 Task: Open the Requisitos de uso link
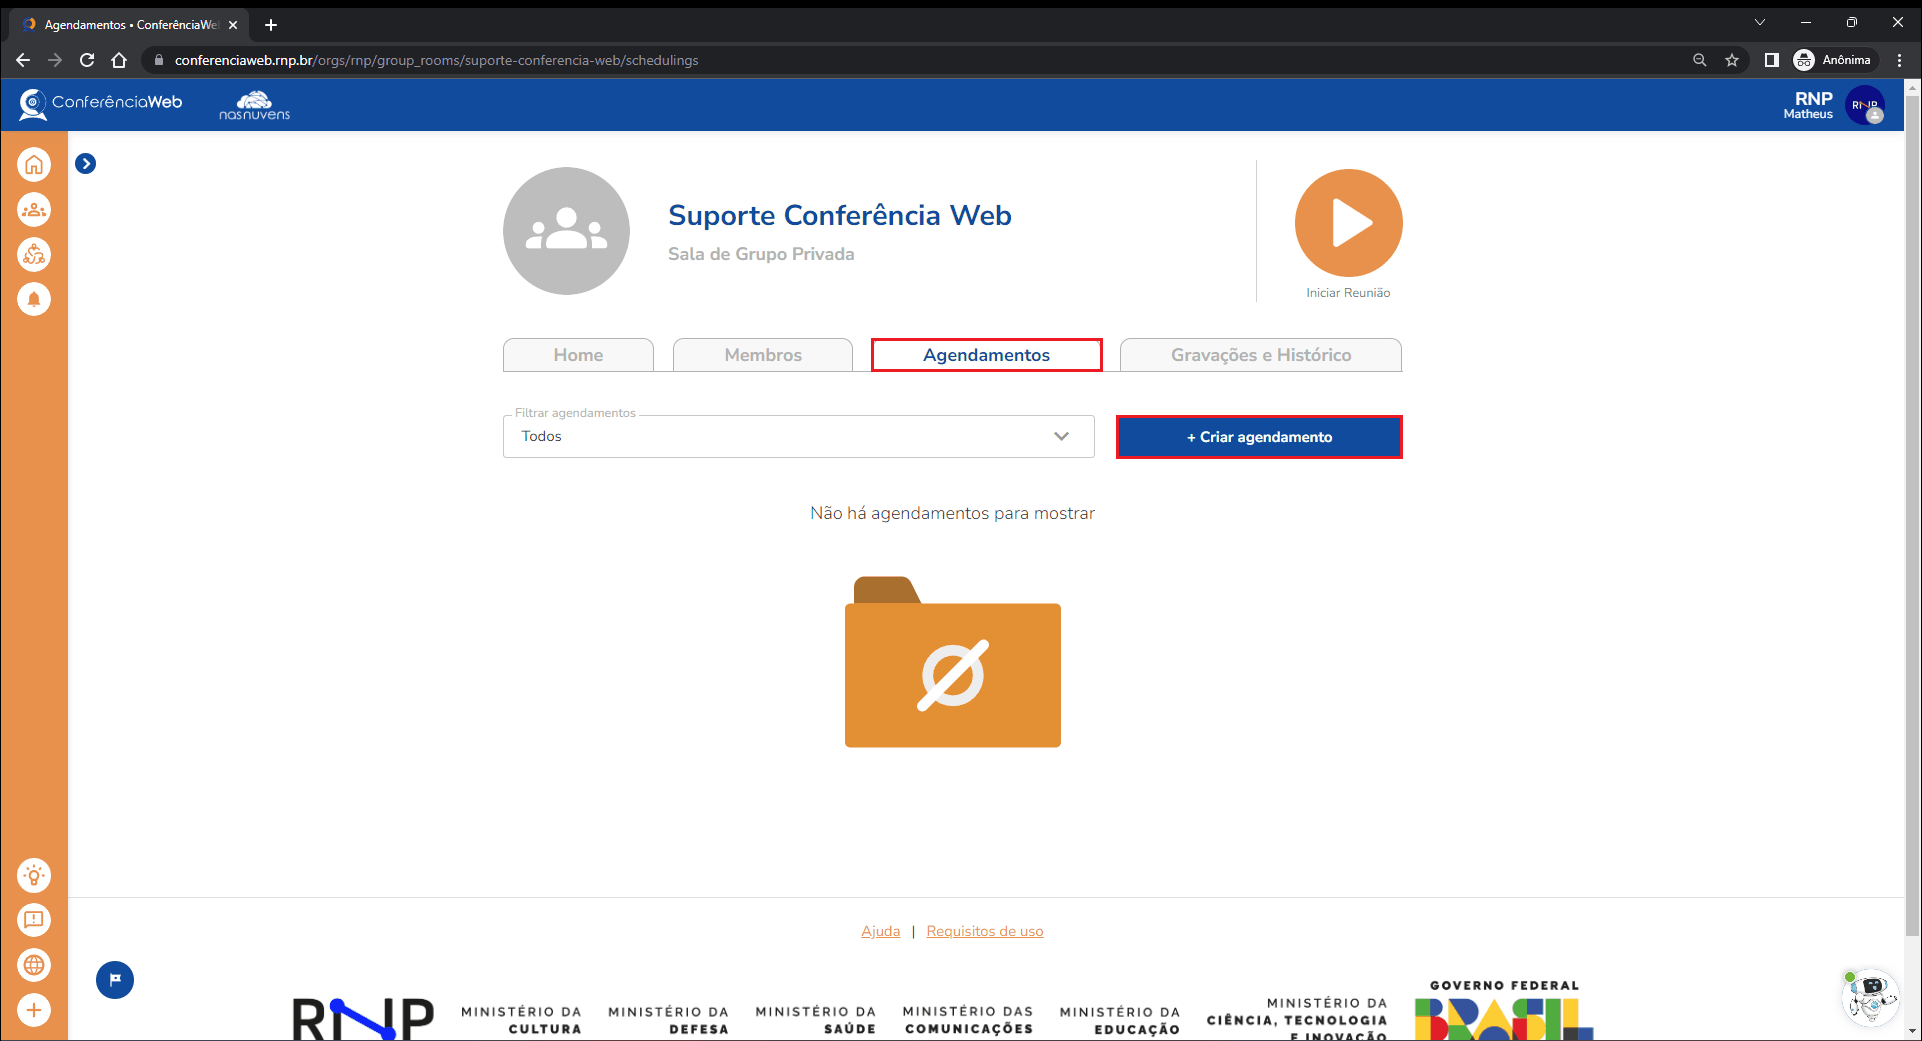[x=984, y=931]
